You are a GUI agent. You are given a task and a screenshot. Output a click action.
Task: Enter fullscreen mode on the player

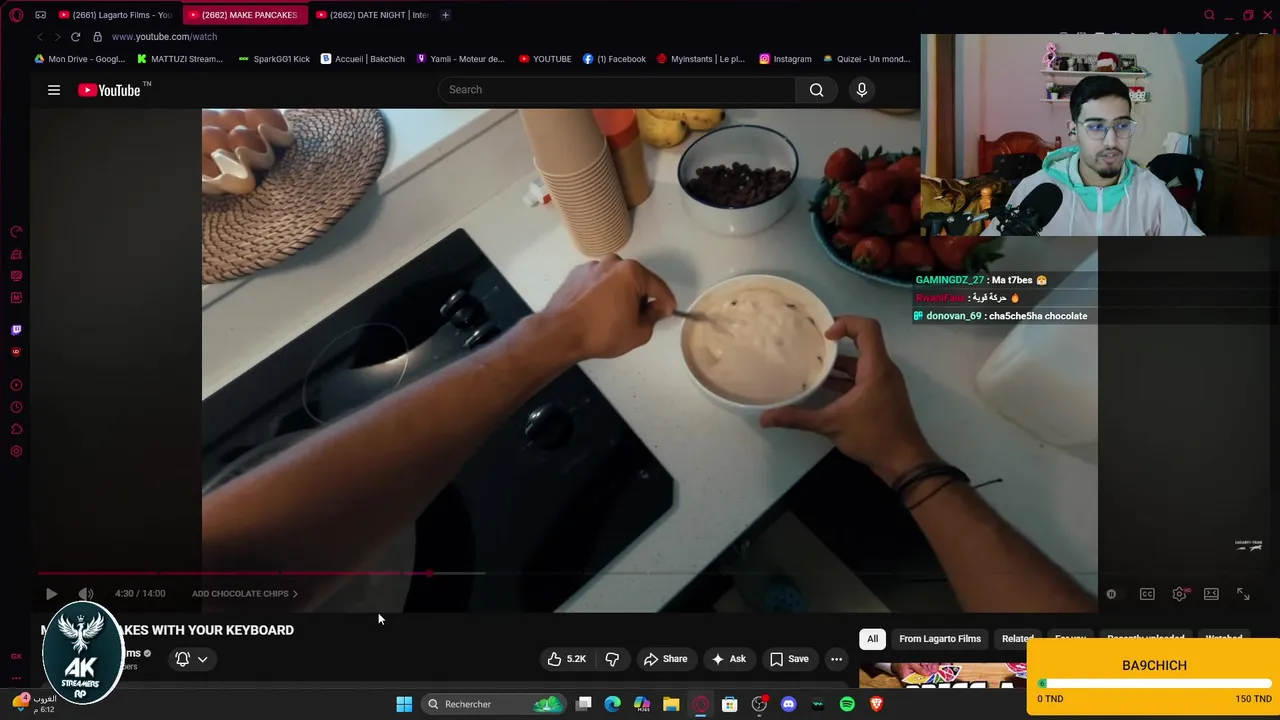[1243, 594]
